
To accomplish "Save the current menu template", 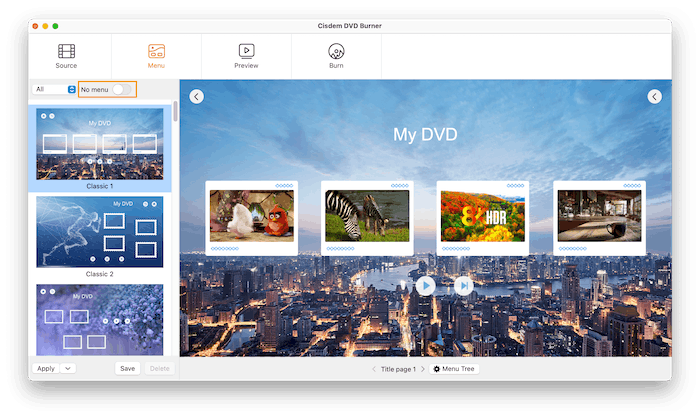I will (127, 368).
